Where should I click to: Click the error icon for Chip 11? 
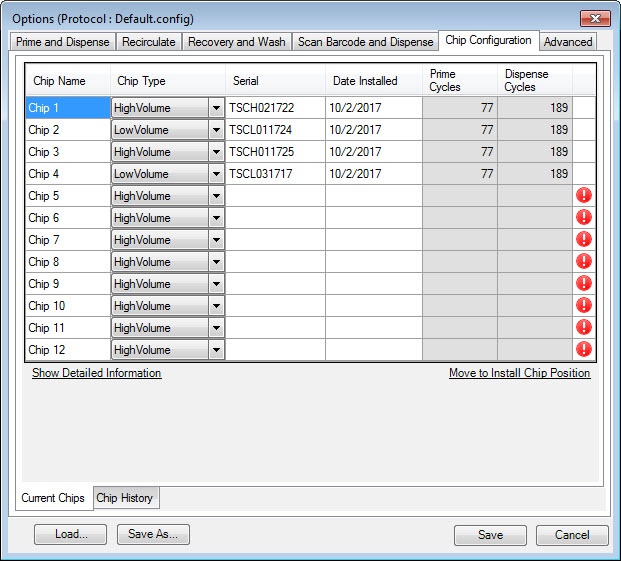[x=584, y=328]
